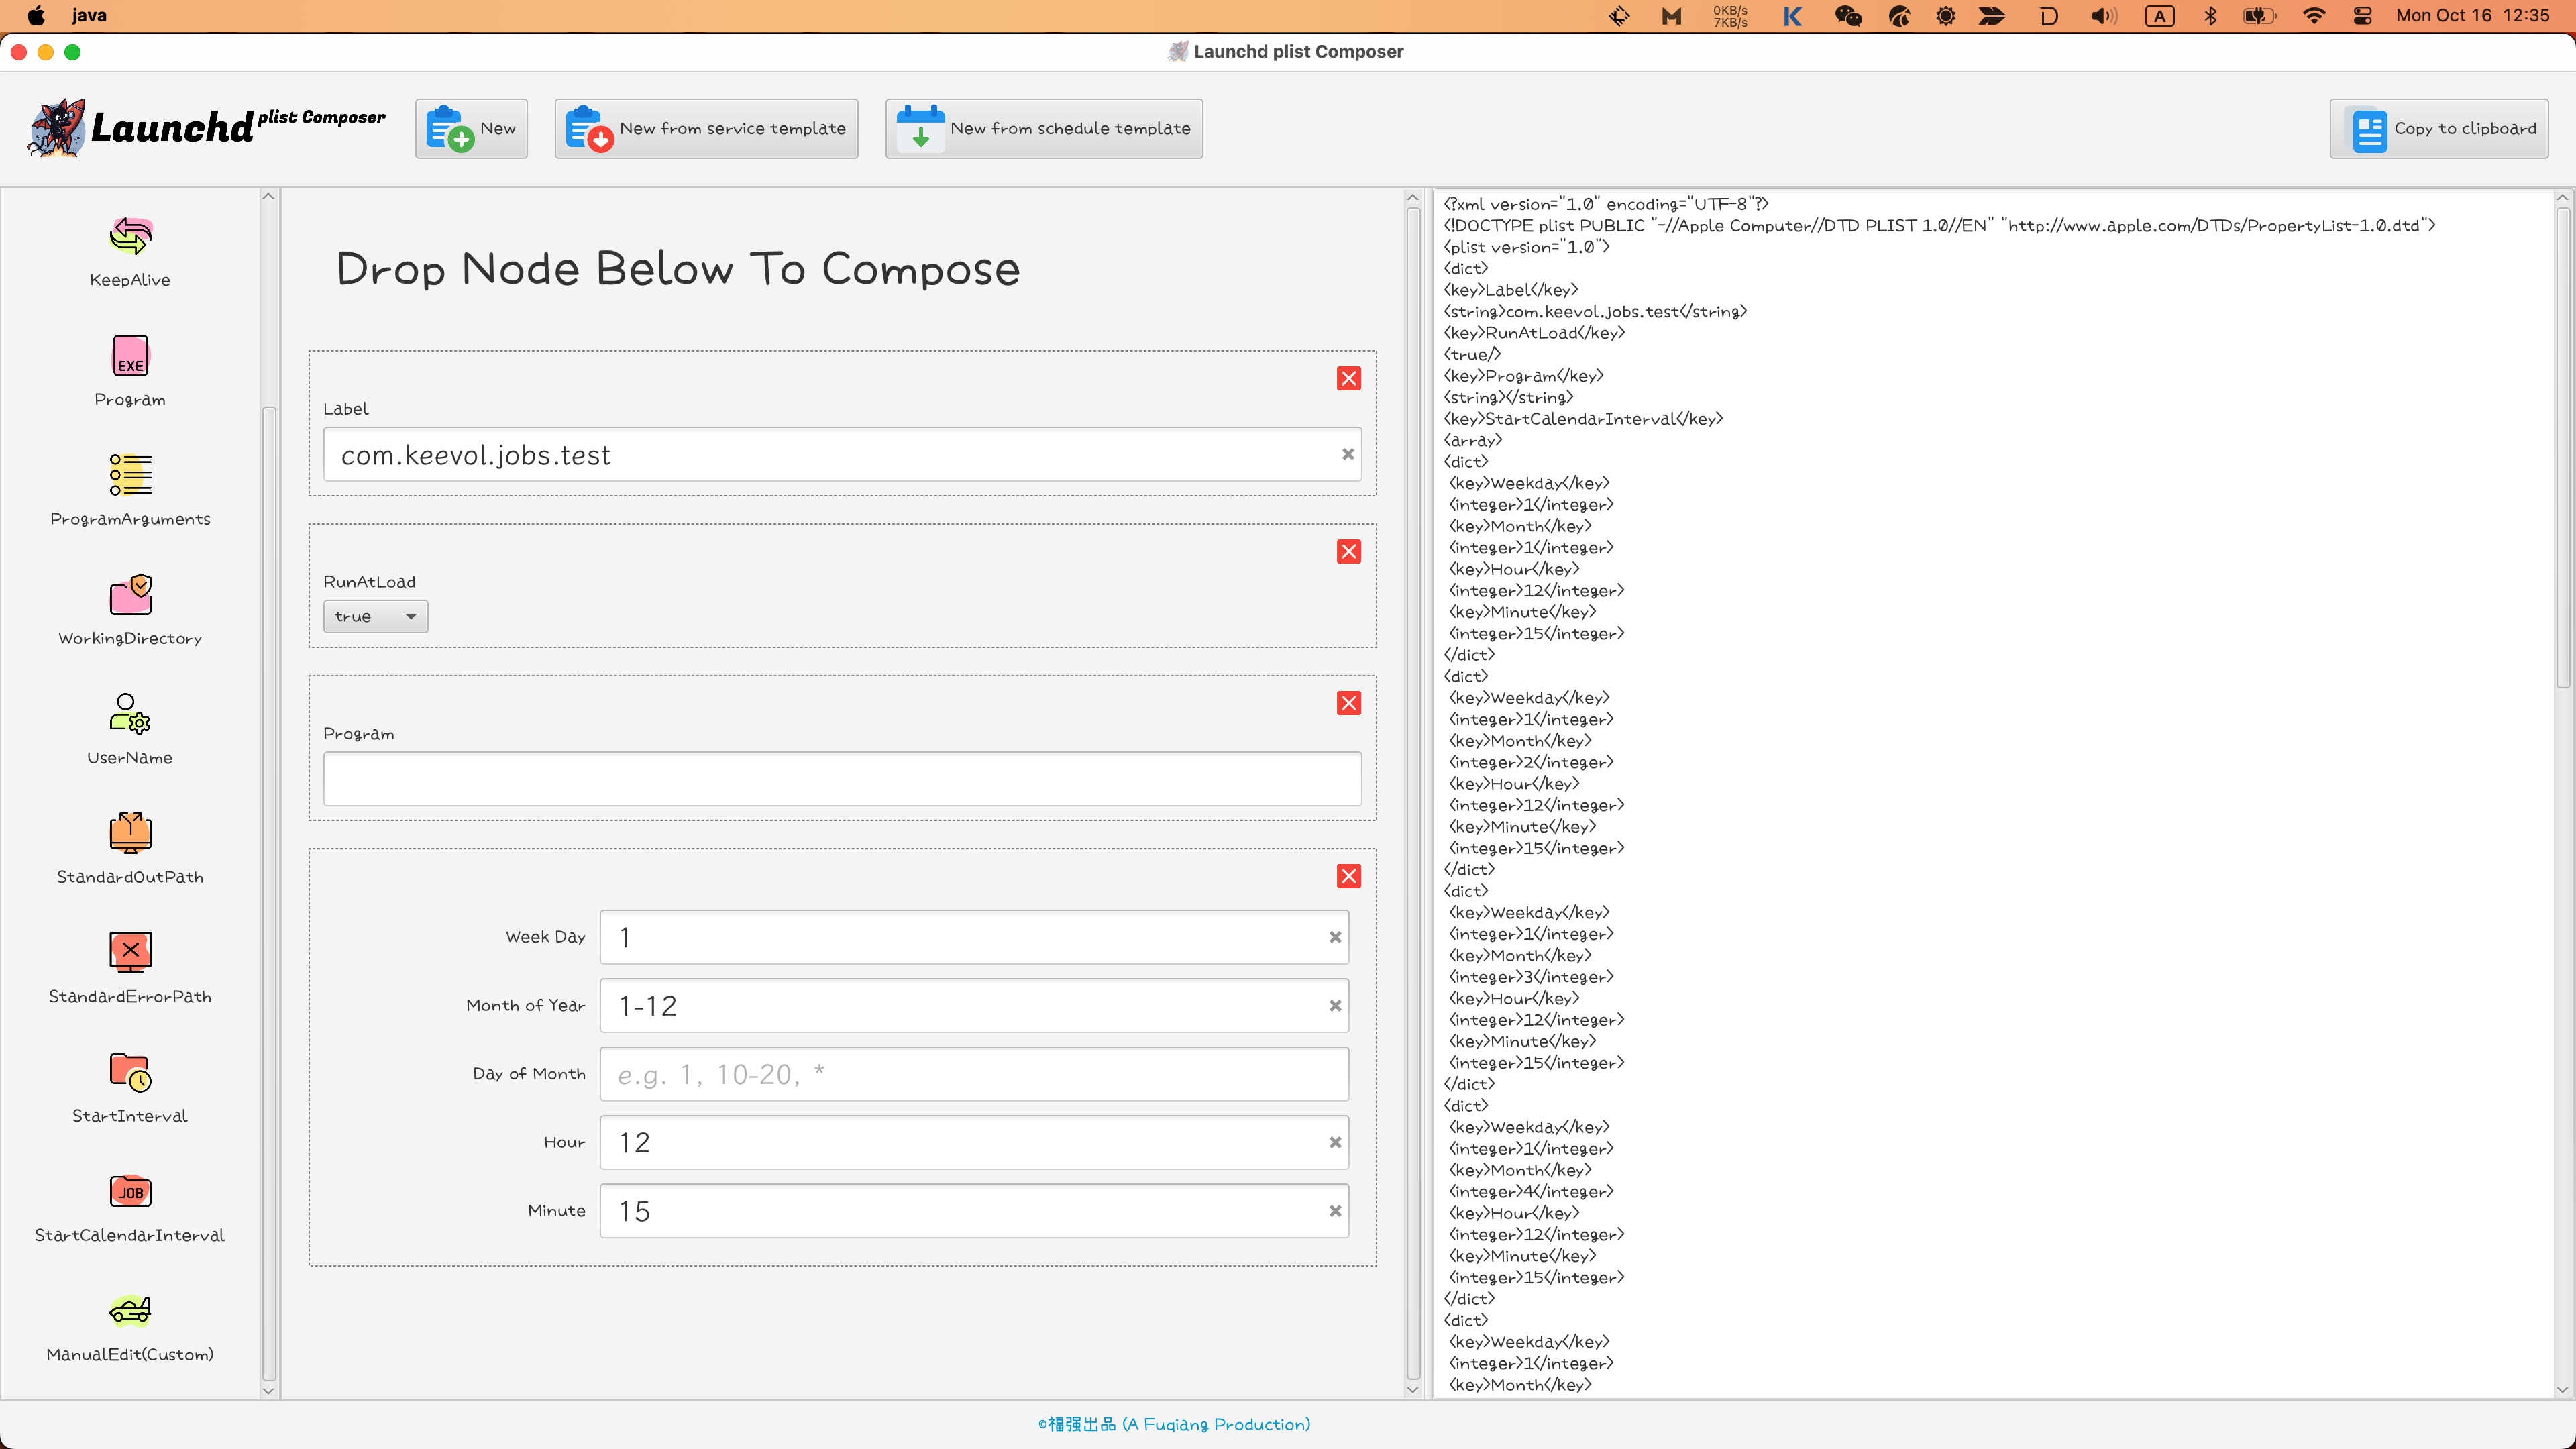
Task: Click the UserName node icon
Action: [x=130, y=714]
